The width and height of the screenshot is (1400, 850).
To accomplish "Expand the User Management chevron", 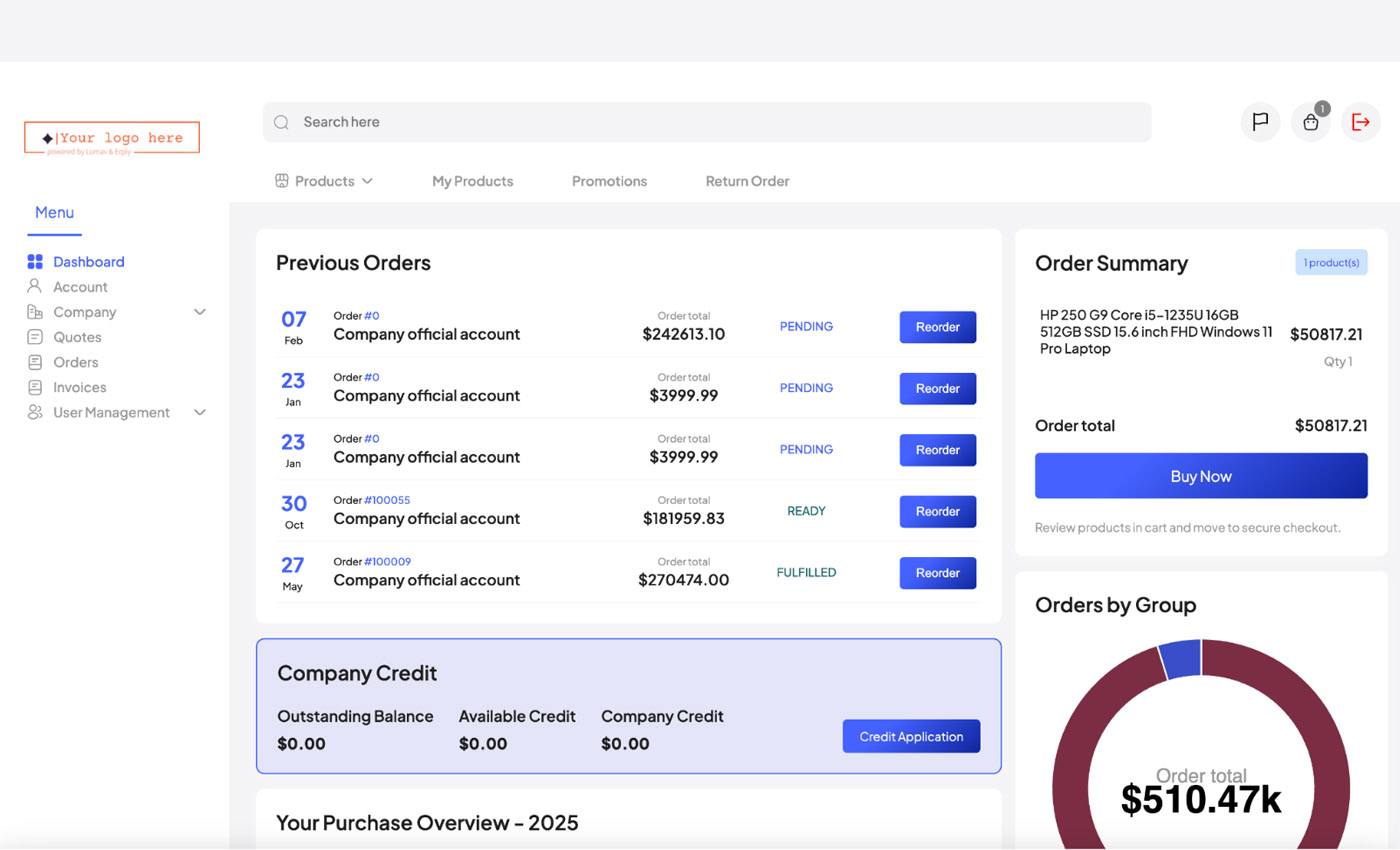I will pyautogui.click(x=200, y=412).
